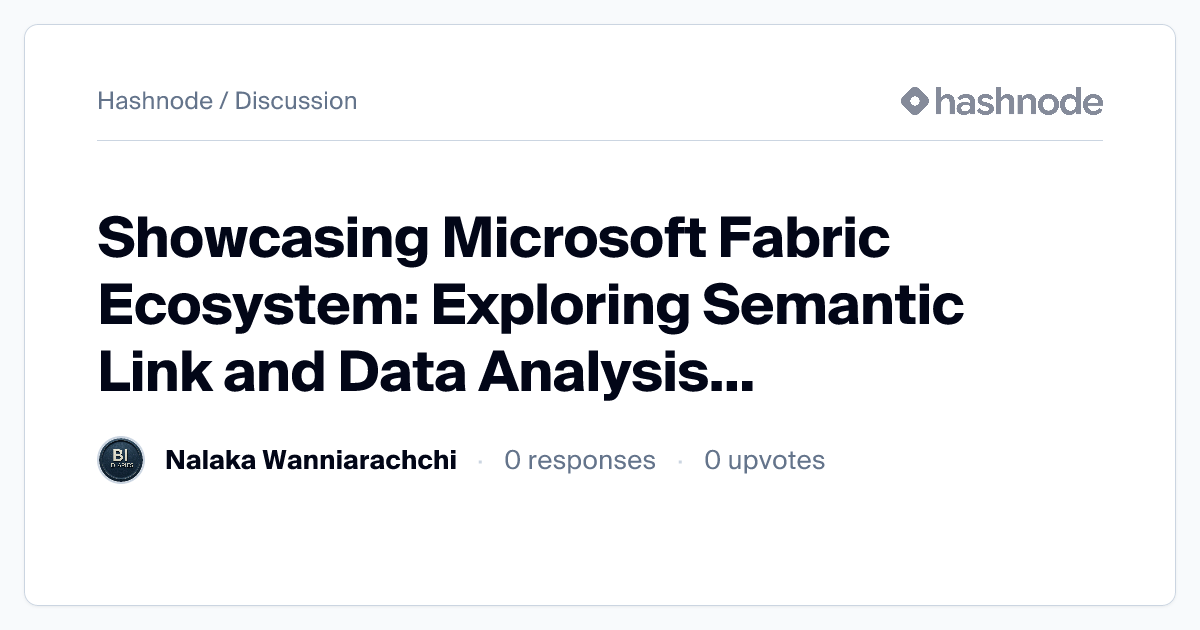The image size is (1200, 630).
Task: Click the dot separator before "0 upvotes"
Action: [681, 461]
